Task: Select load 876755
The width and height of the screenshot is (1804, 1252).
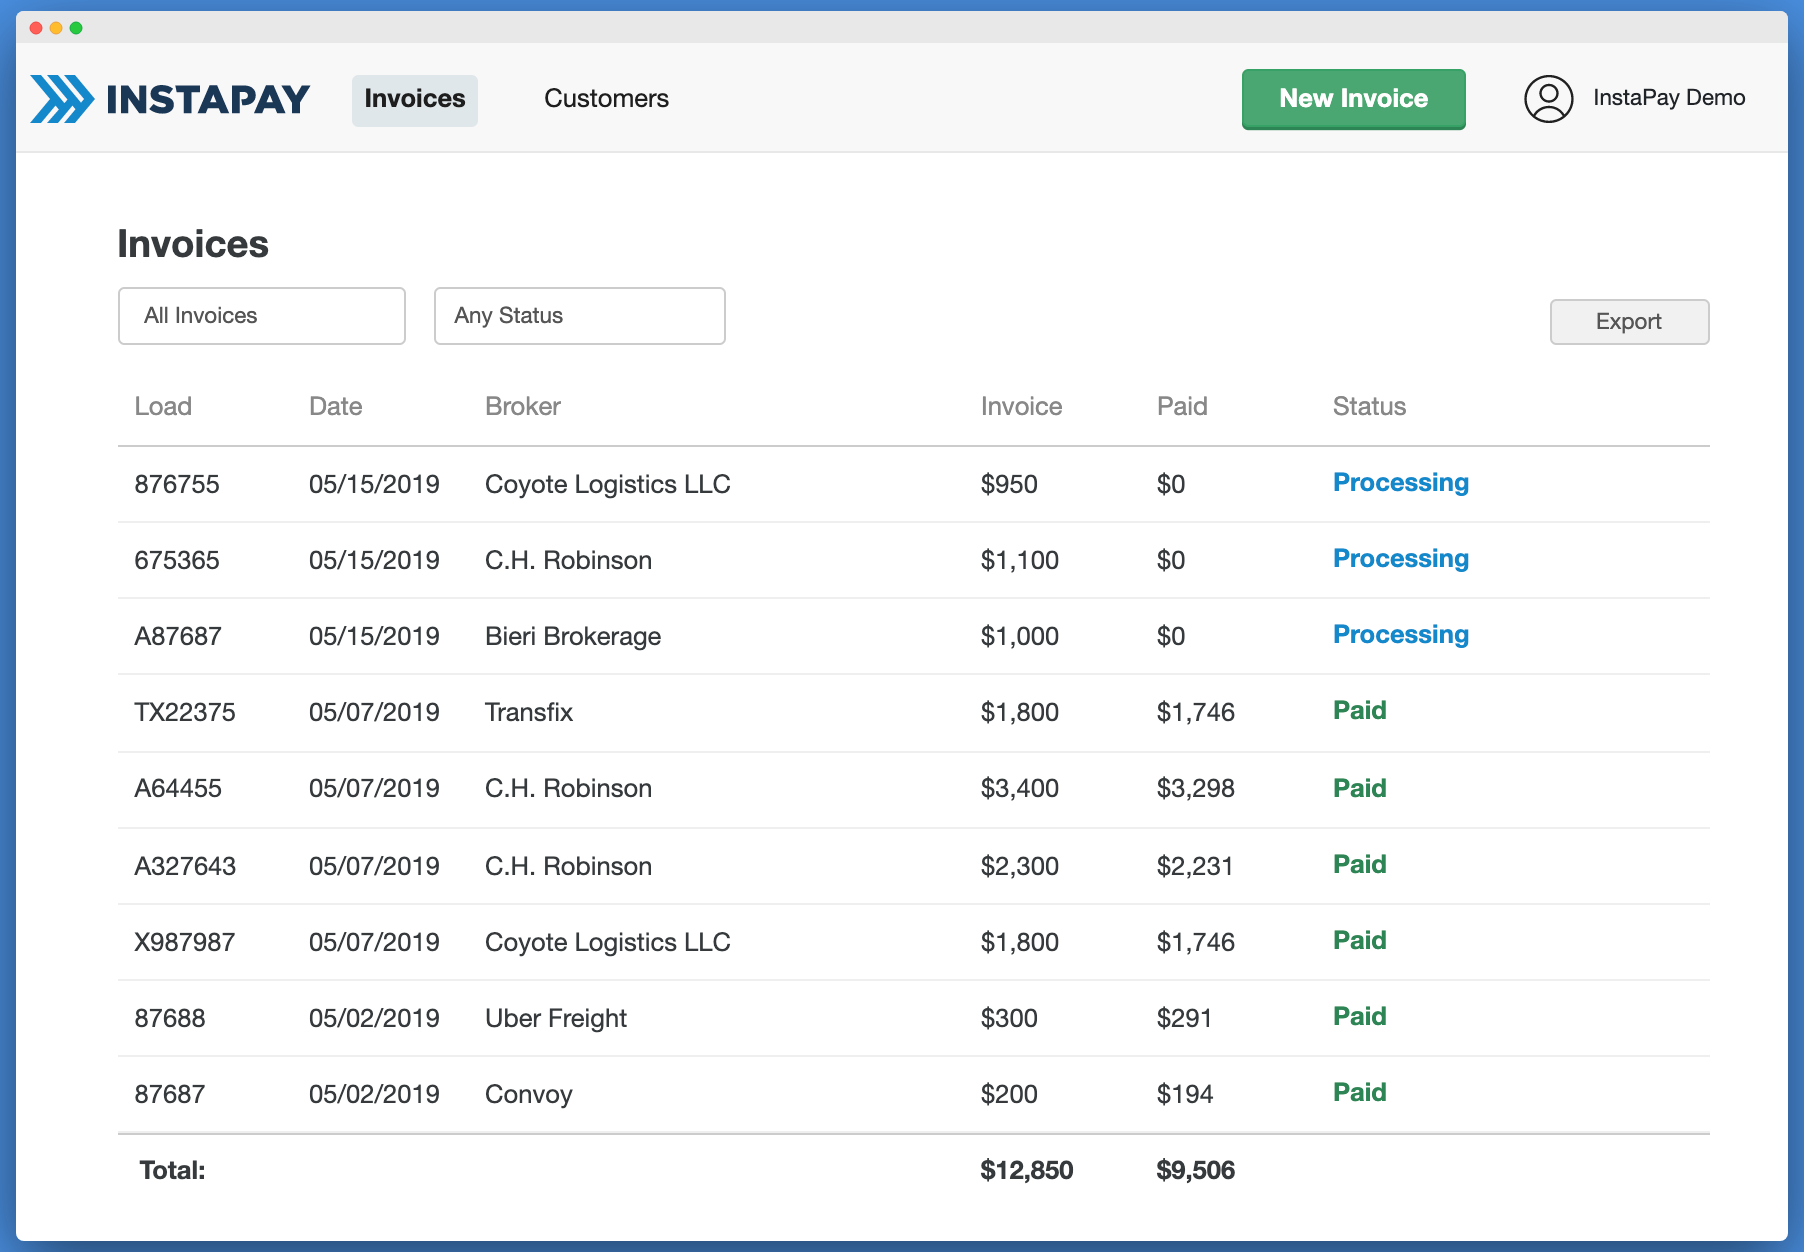Action: 177,484
